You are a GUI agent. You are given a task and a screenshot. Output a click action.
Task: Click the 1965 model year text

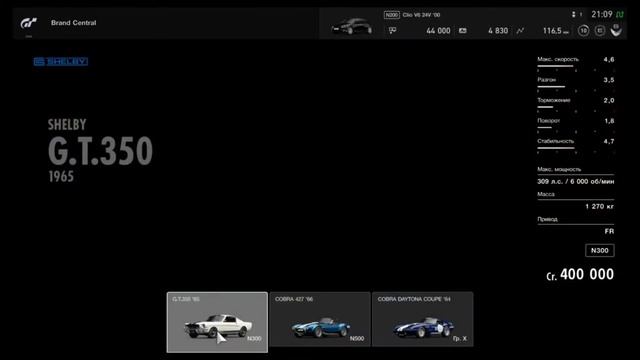[x=61, y=177]
